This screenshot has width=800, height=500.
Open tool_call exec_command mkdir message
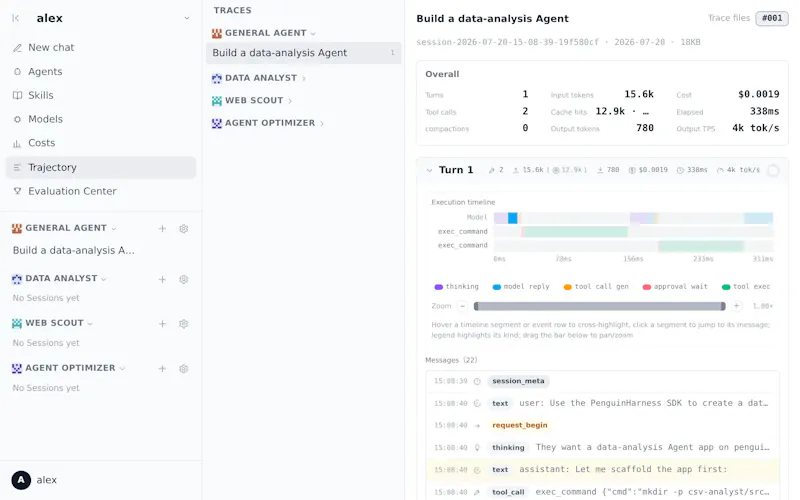click(603, 492)
